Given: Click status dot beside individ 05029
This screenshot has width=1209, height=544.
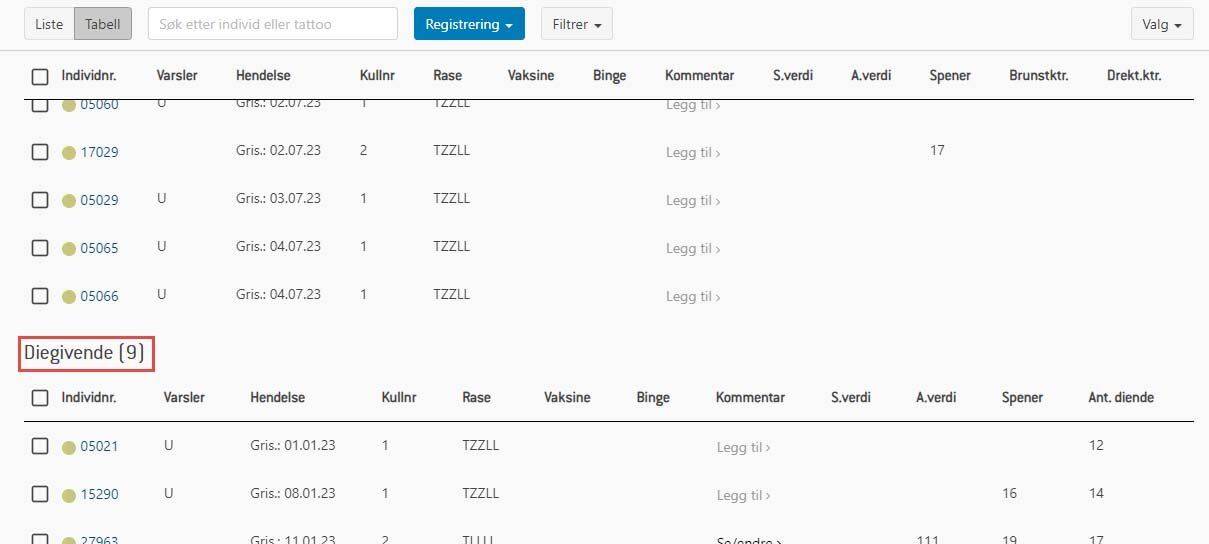Looking at the screenshot, I should pyautogui.click(x=69, y=201).
